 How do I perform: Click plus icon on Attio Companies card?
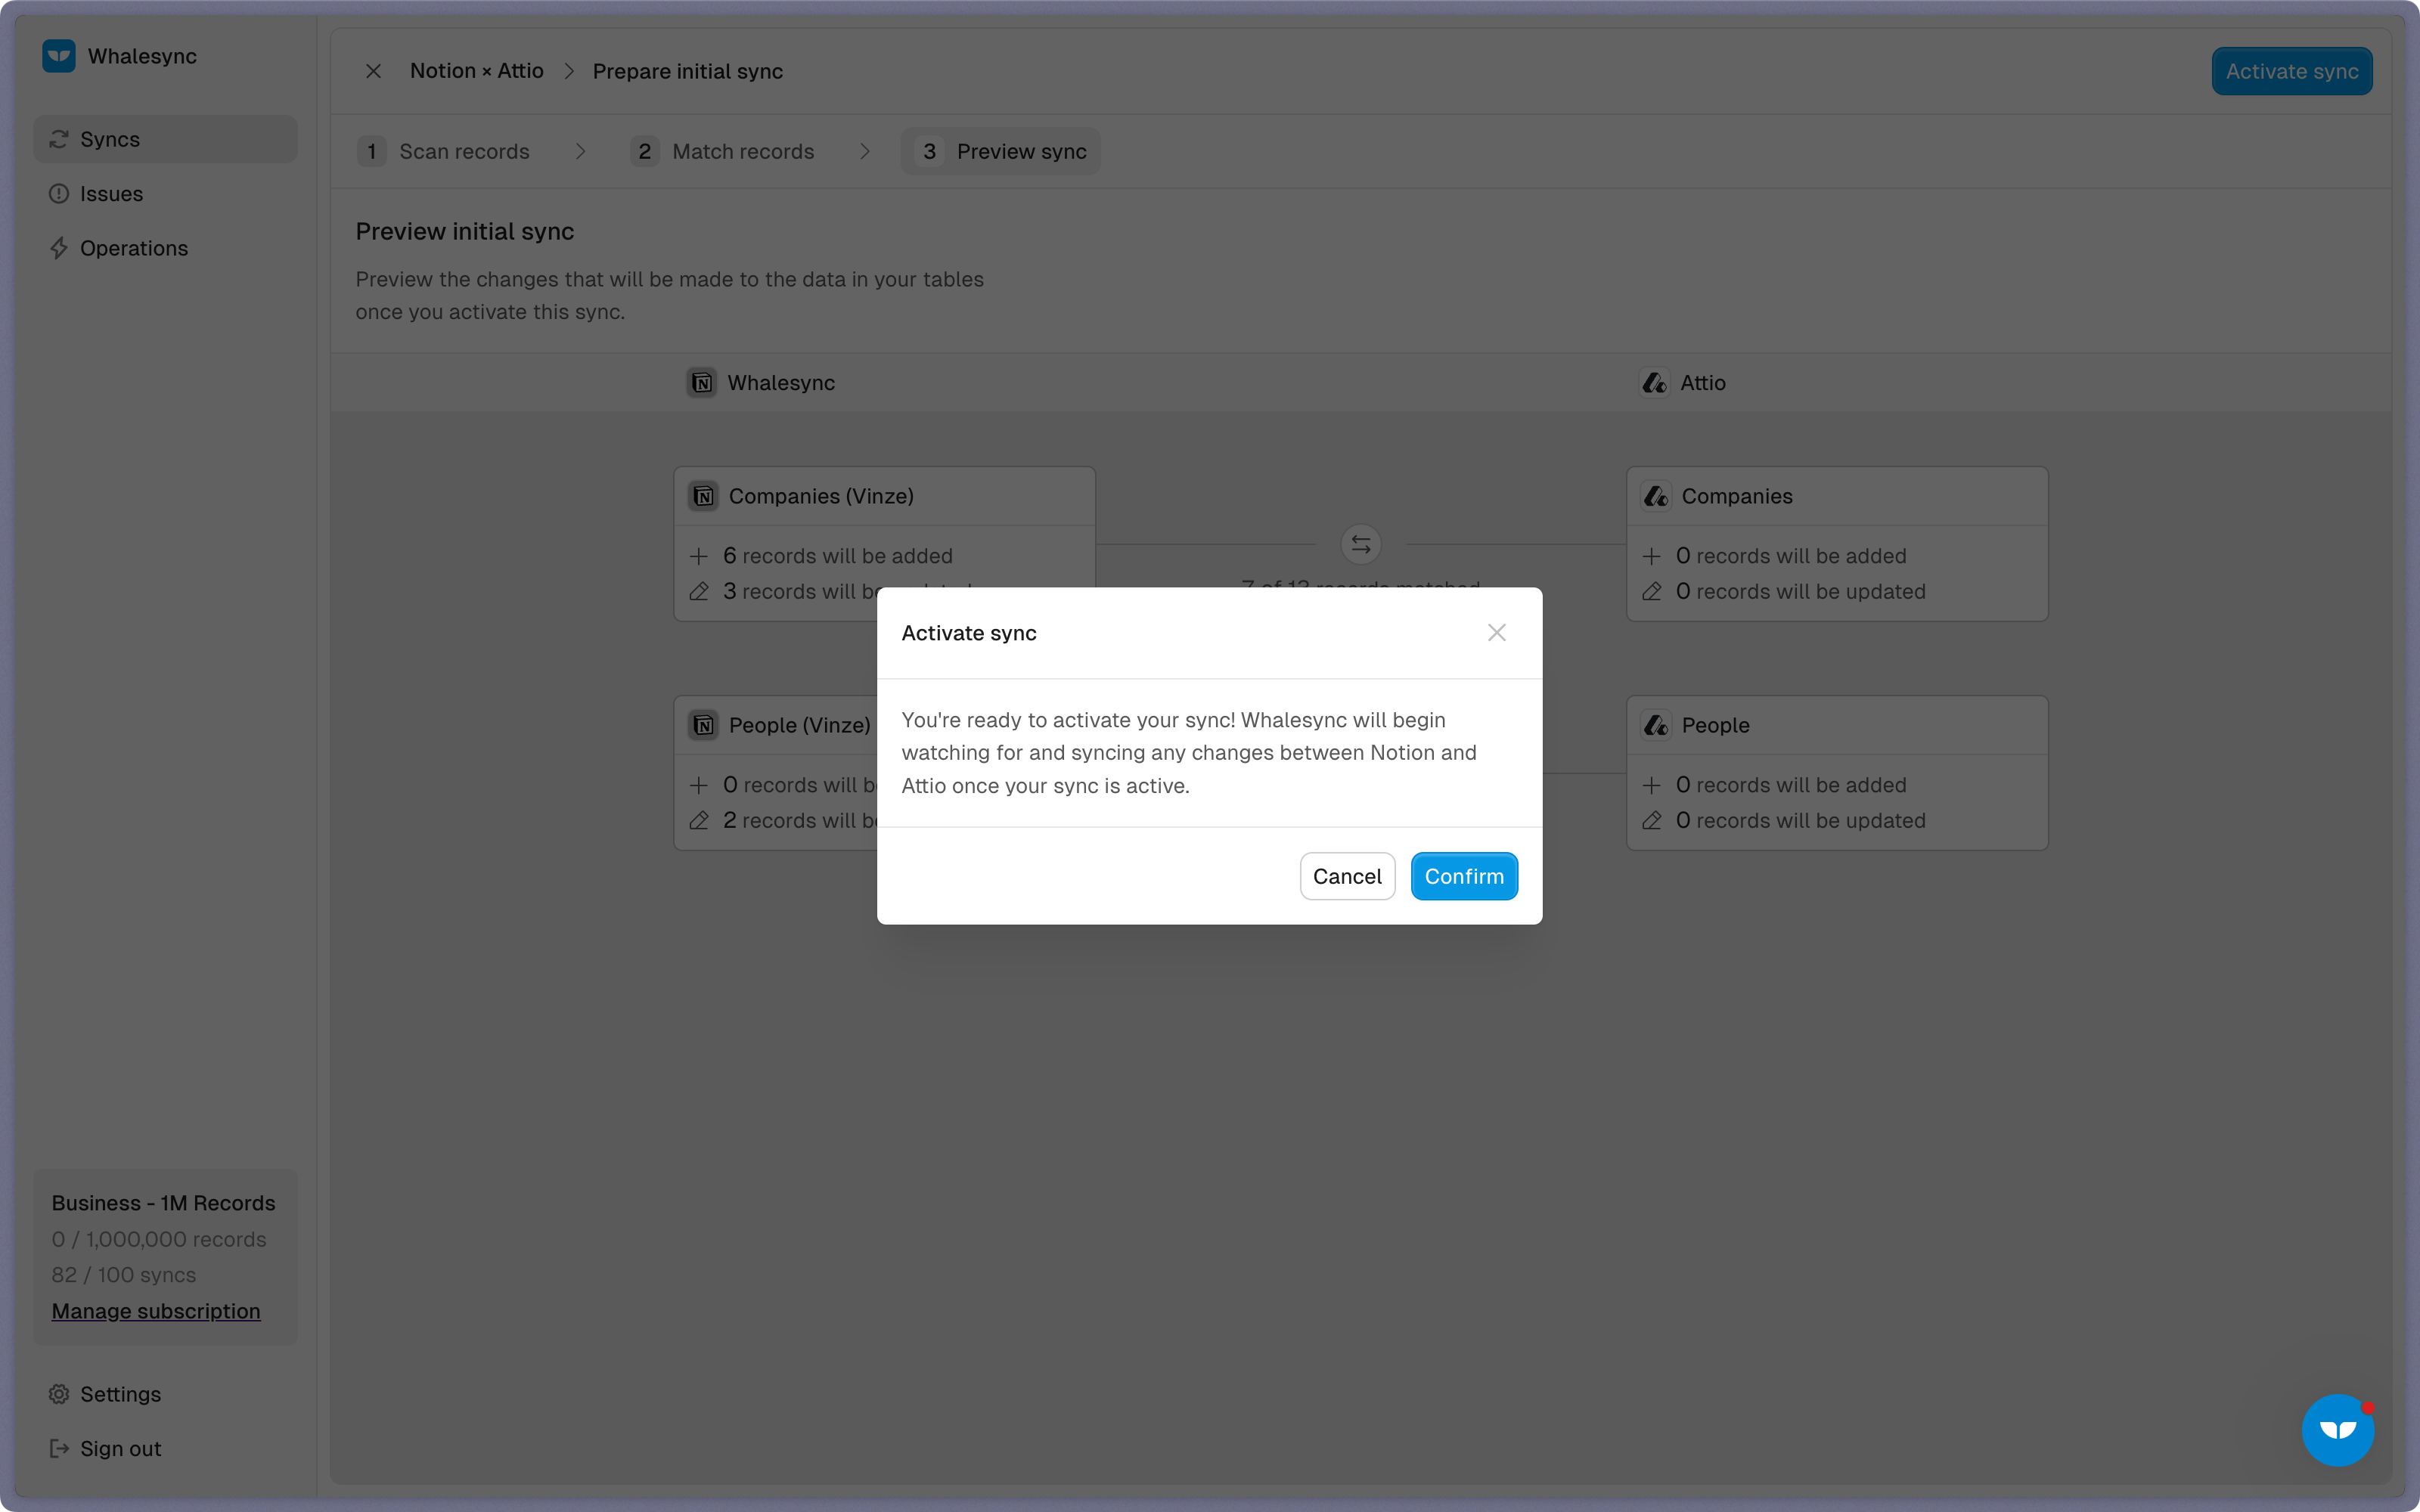[x=1652, y=556]
